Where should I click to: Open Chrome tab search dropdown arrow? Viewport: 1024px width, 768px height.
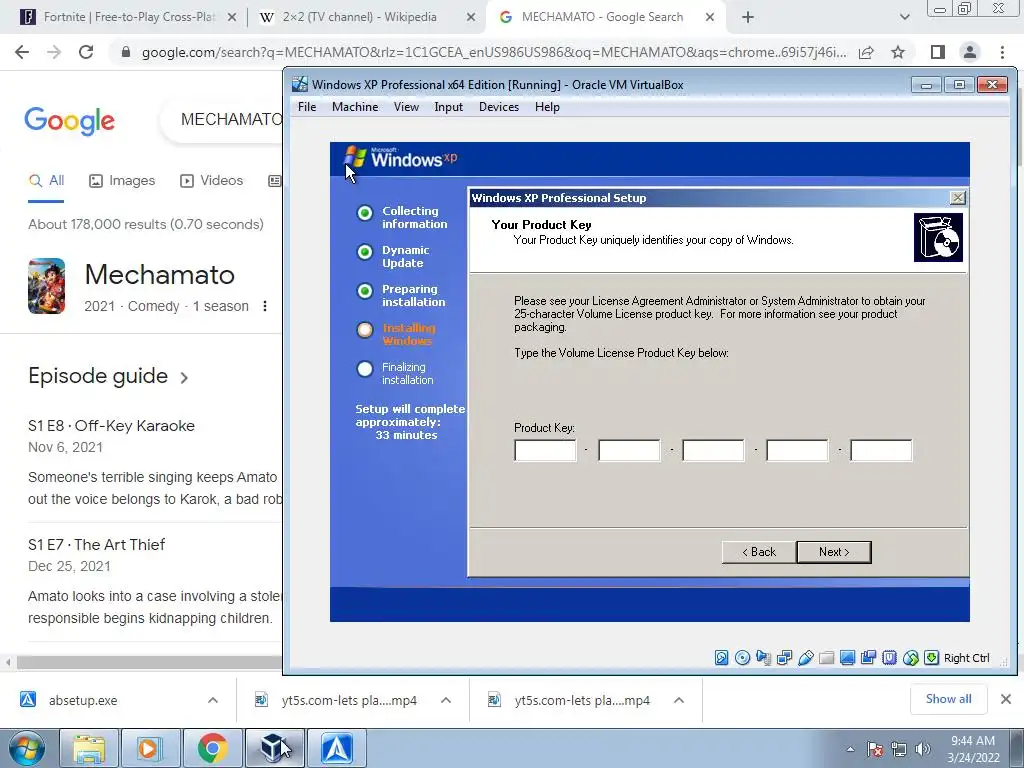(904, 17)
